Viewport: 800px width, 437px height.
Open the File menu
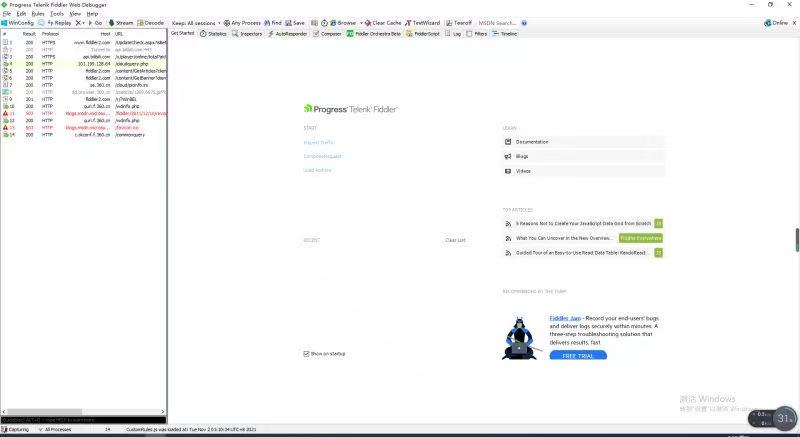7,14
